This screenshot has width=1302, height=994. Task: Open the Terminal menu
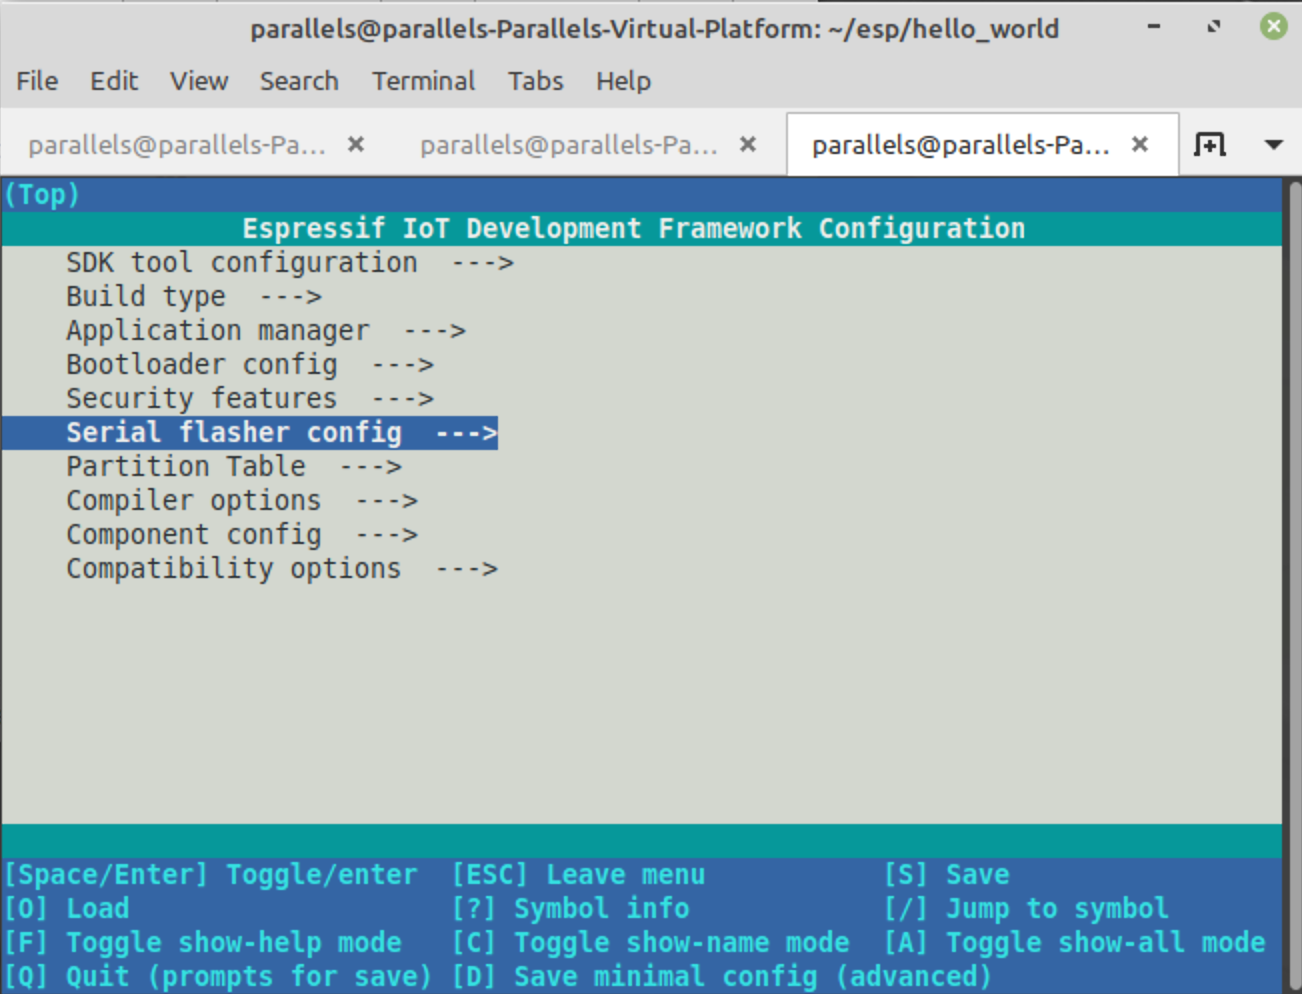click(x=423, y=81)
